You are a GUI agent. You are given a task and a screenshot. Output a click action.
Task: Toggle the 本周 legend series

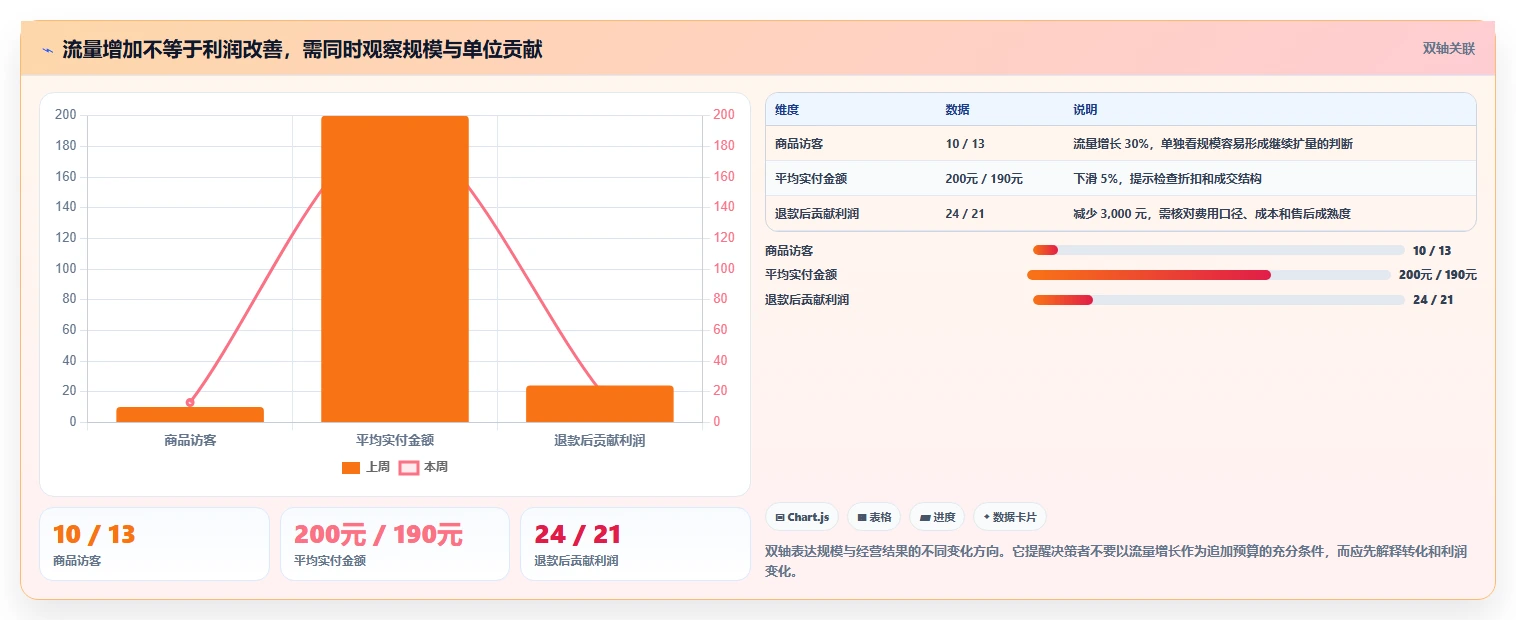424,467
